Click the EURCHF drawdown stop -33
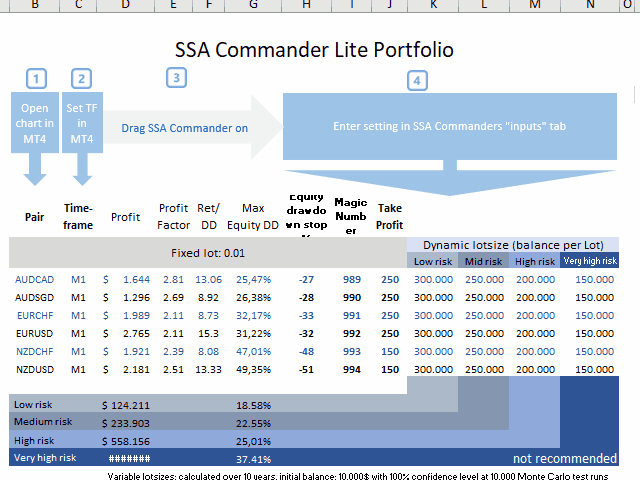The height and width of the screenshot is (480, 640). 307,316
